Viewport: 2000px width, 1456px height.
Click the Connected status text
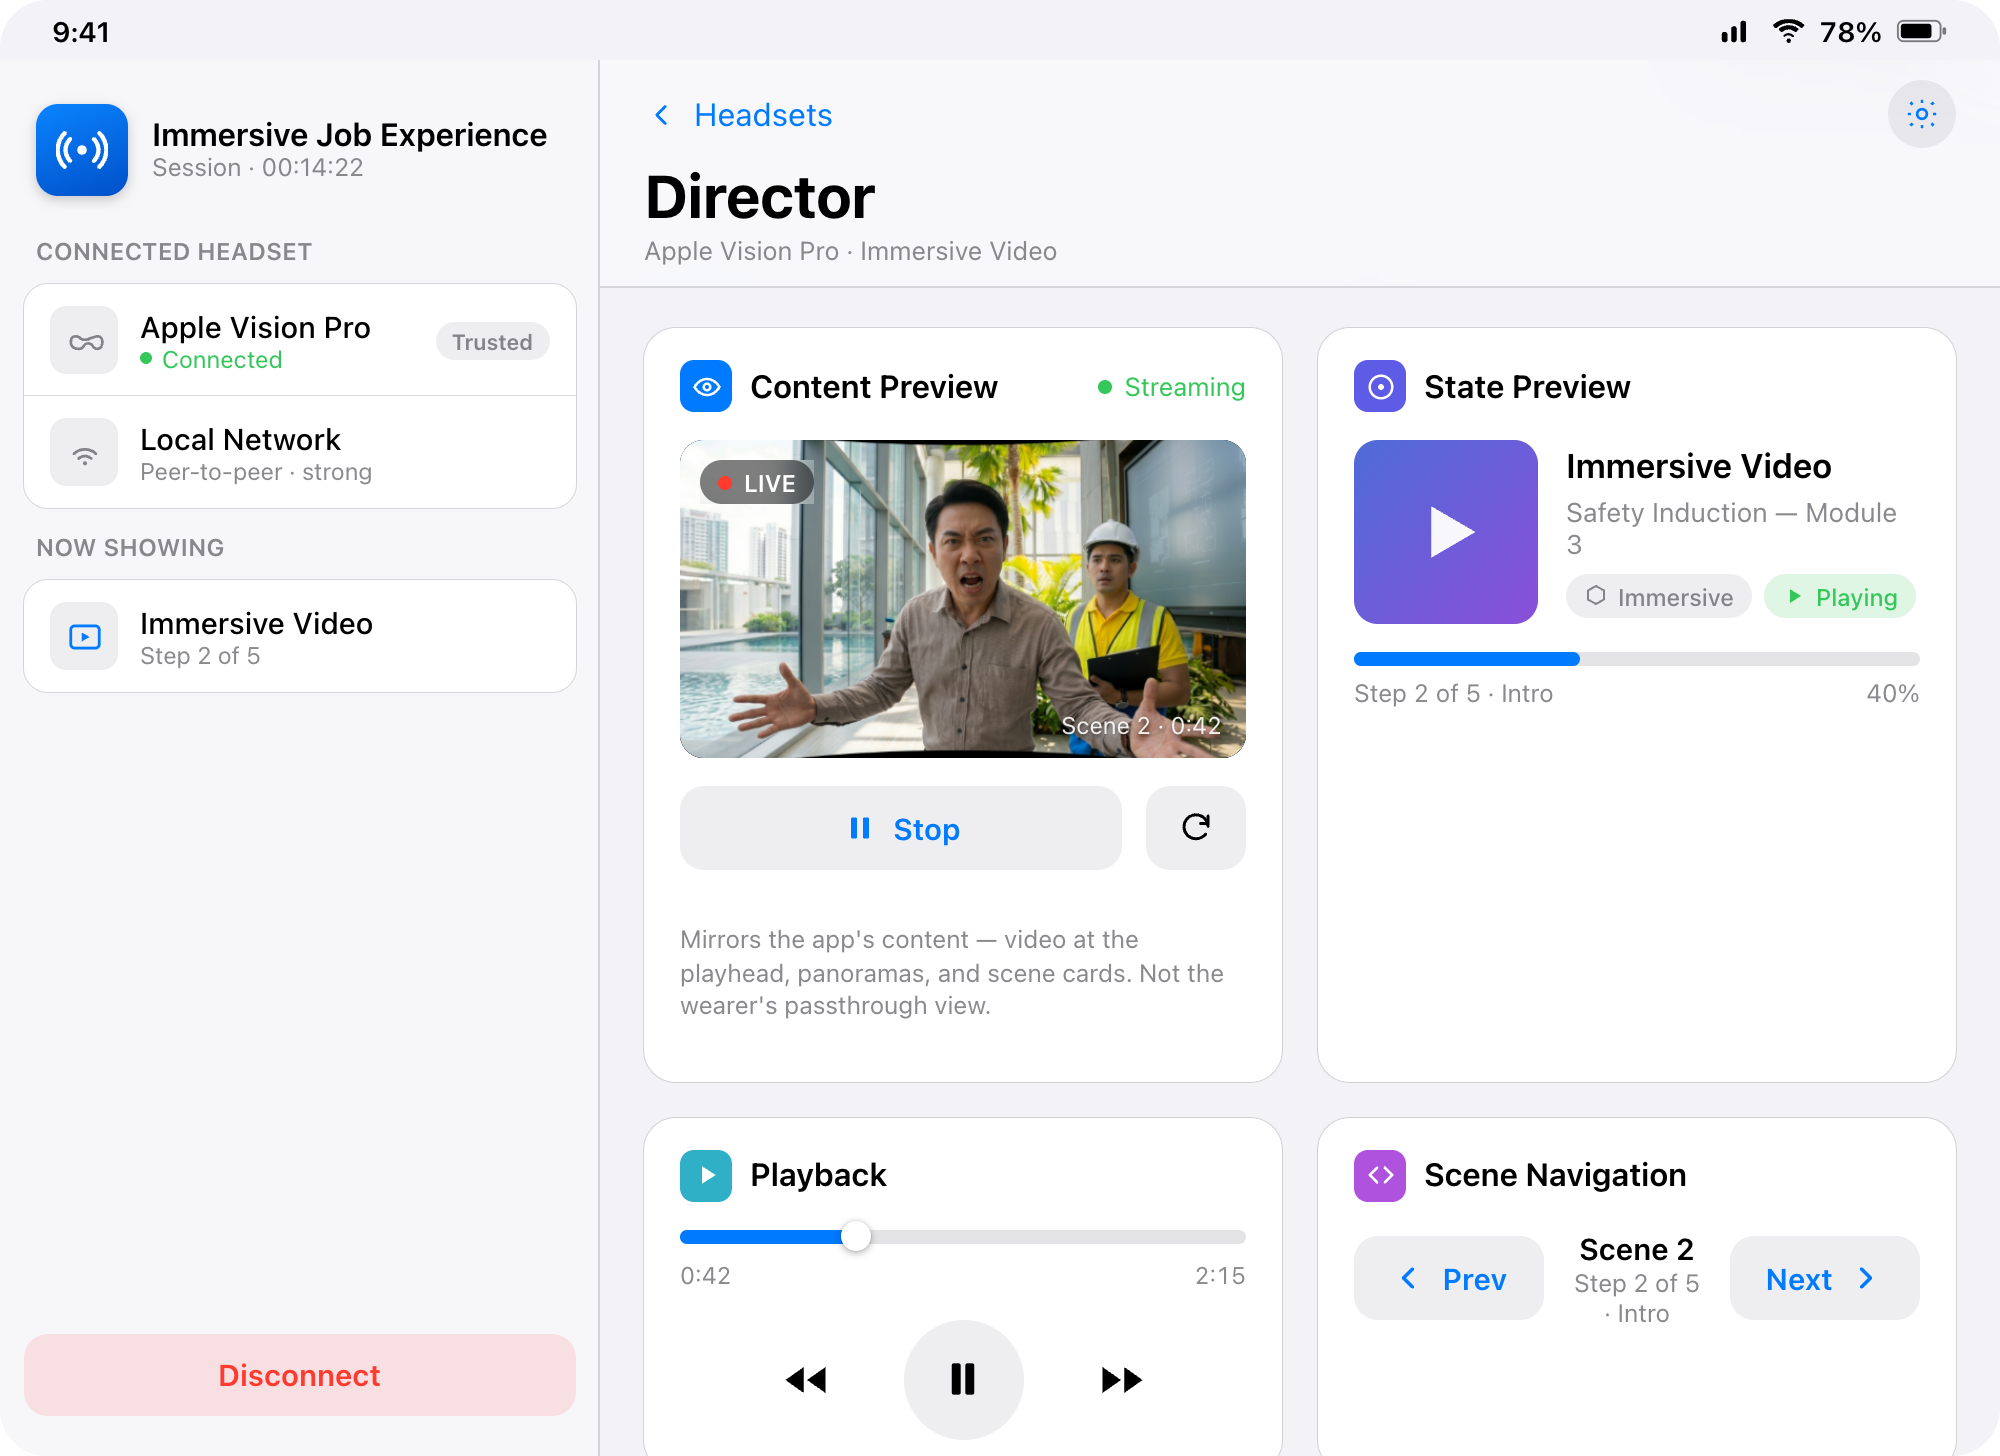point(222,360)
